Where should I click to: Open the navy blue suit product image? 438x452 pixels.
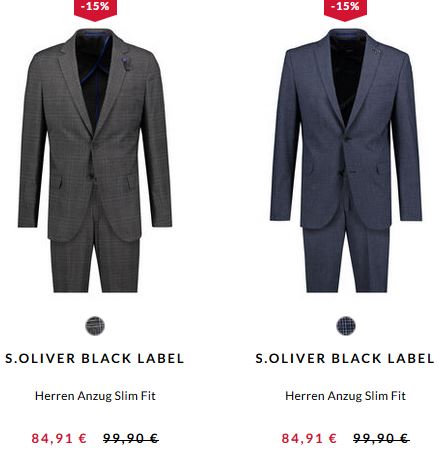pyautogui.click(x=346, y=160)
